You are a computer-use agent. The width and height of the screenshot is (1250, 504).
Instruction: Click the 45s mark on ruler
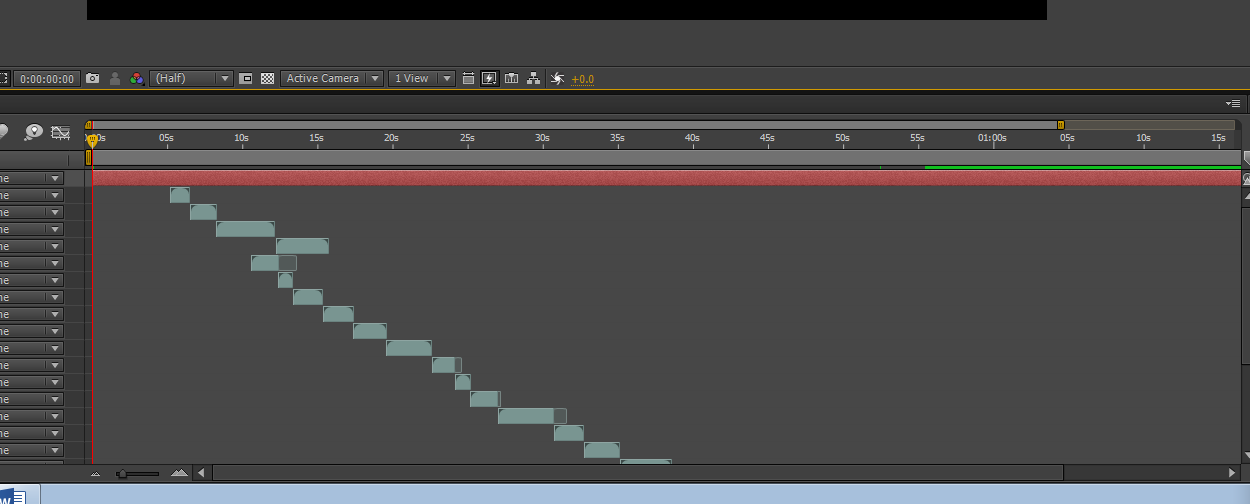point(767,138)
